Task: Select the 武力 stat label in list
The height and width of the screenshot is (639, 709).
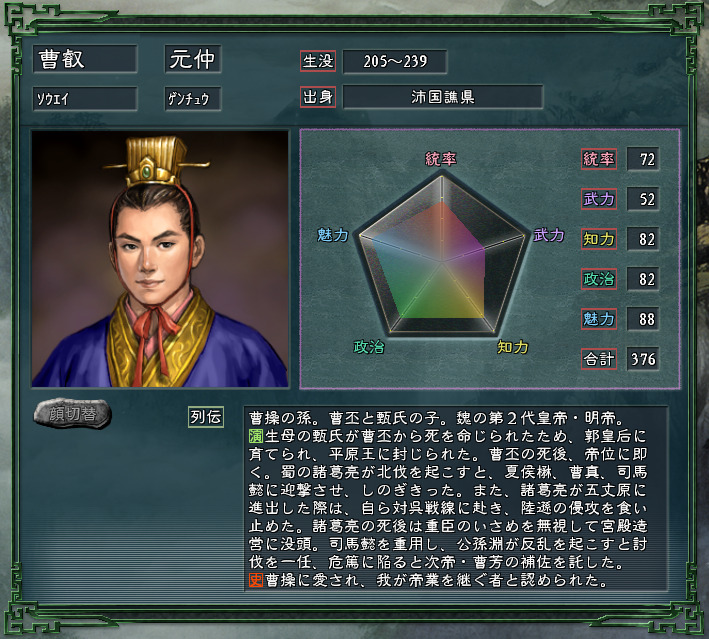Action: [599, 199]
